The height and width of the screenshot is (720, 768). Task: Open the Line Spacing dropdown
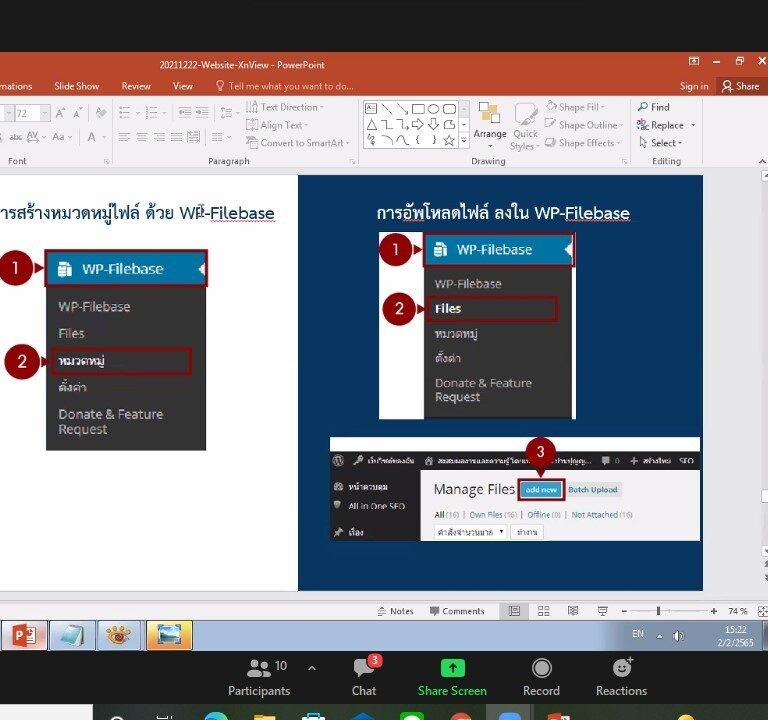(229, 113)
